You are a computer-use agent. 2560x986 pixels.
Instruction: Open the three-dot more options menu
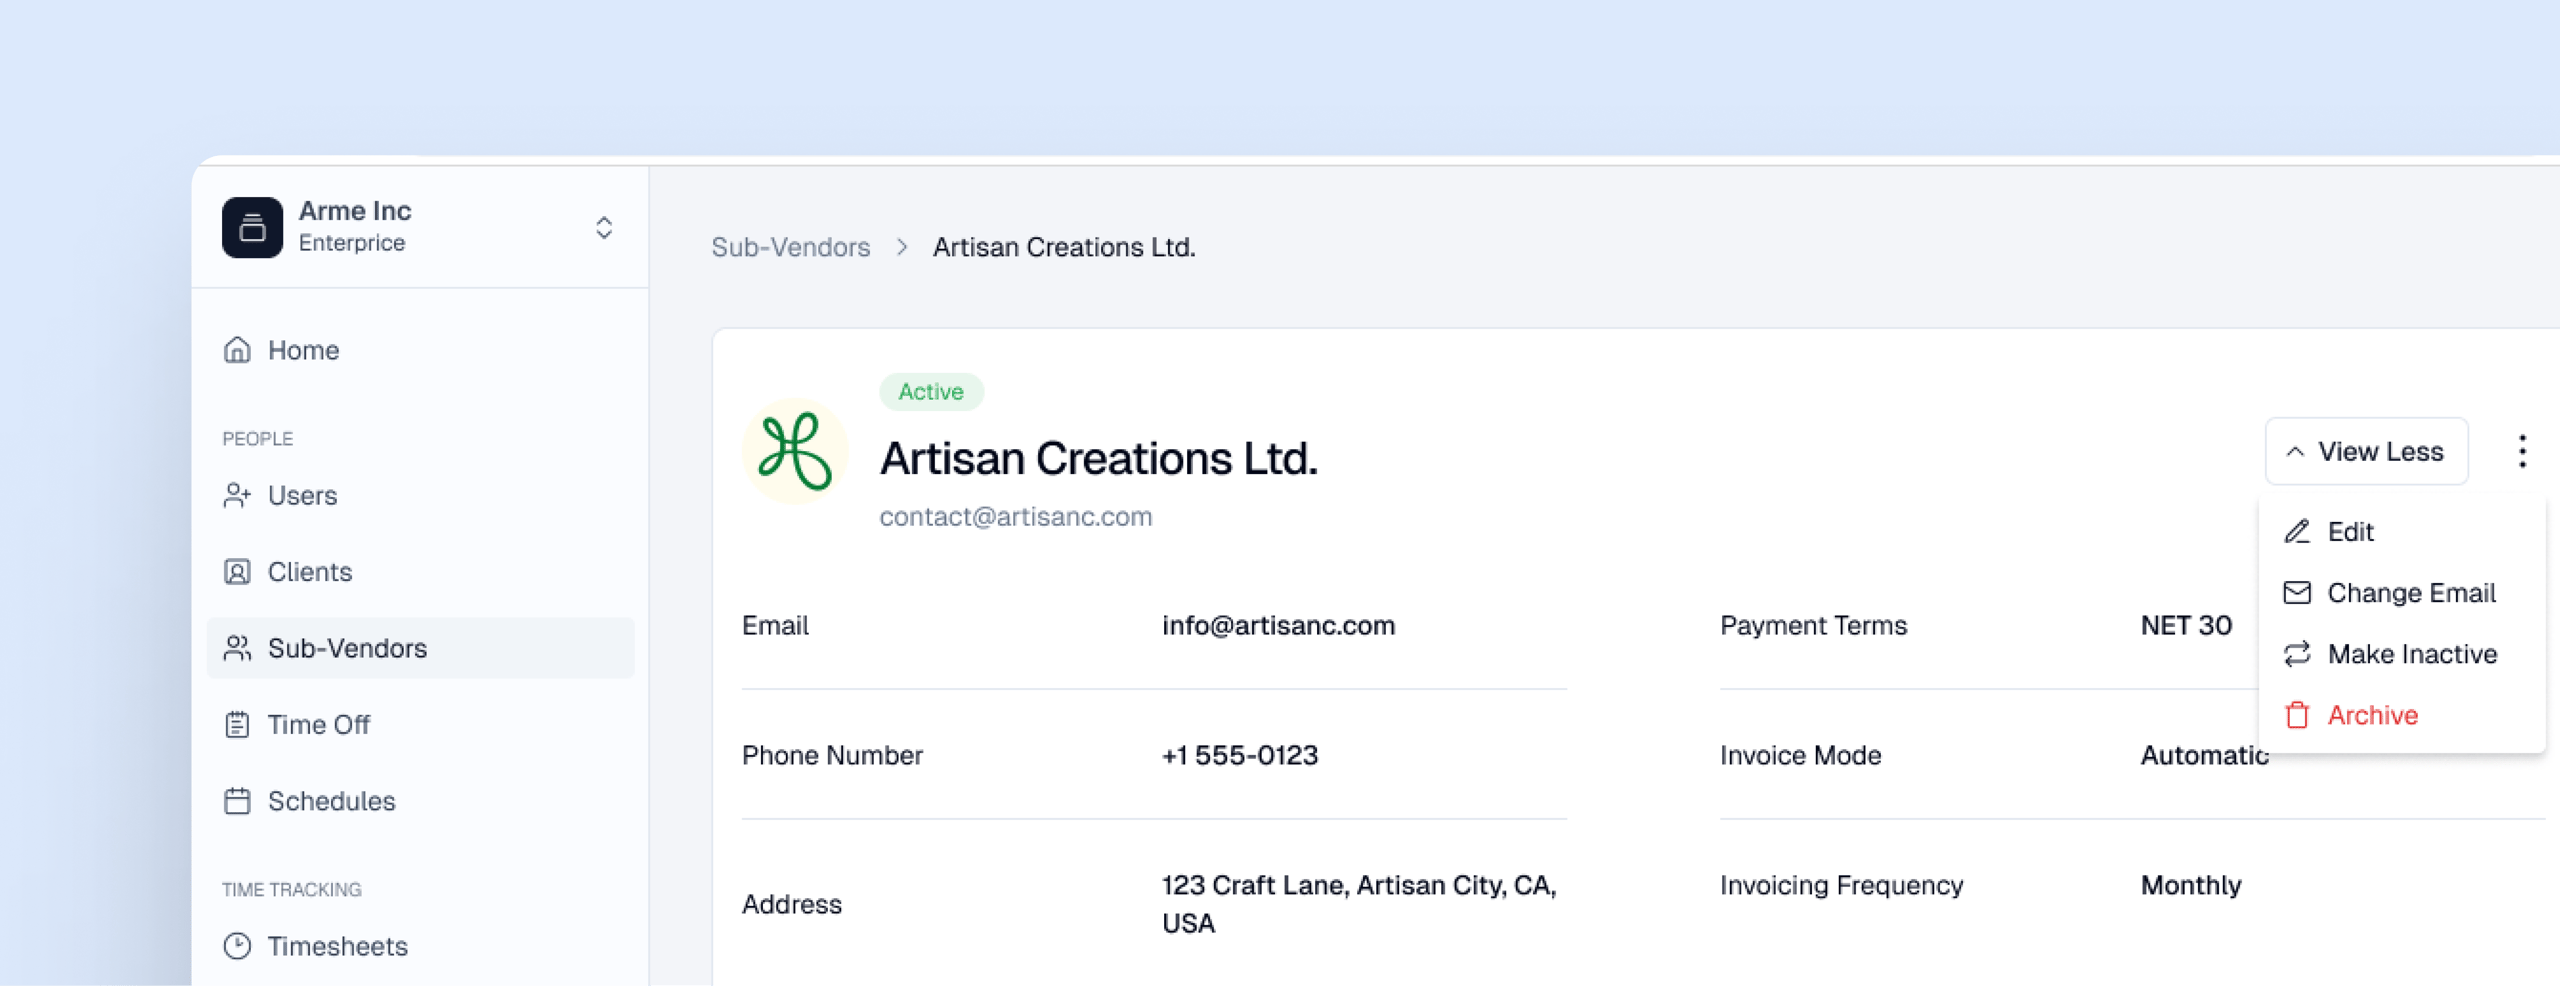click(x=2522, y=452)
